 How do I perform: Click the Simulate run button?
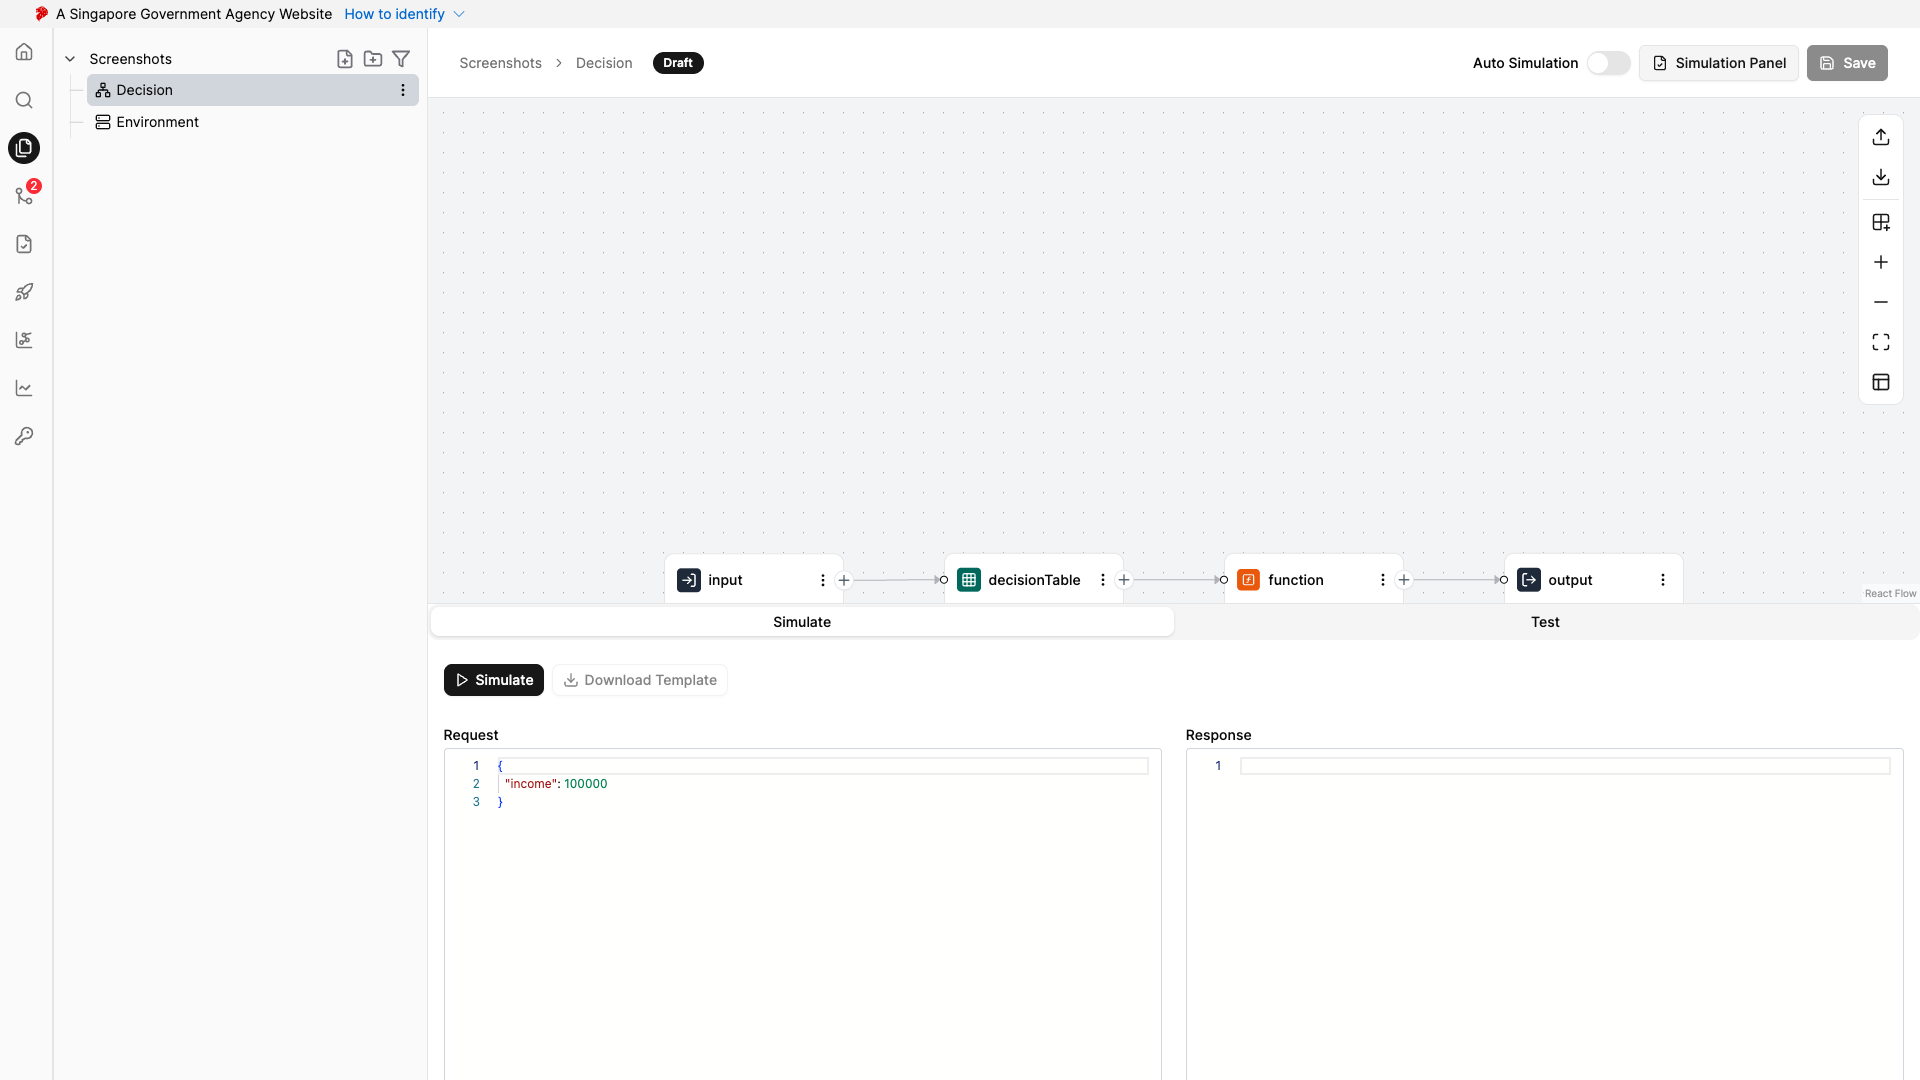click(x=494, y=680)
